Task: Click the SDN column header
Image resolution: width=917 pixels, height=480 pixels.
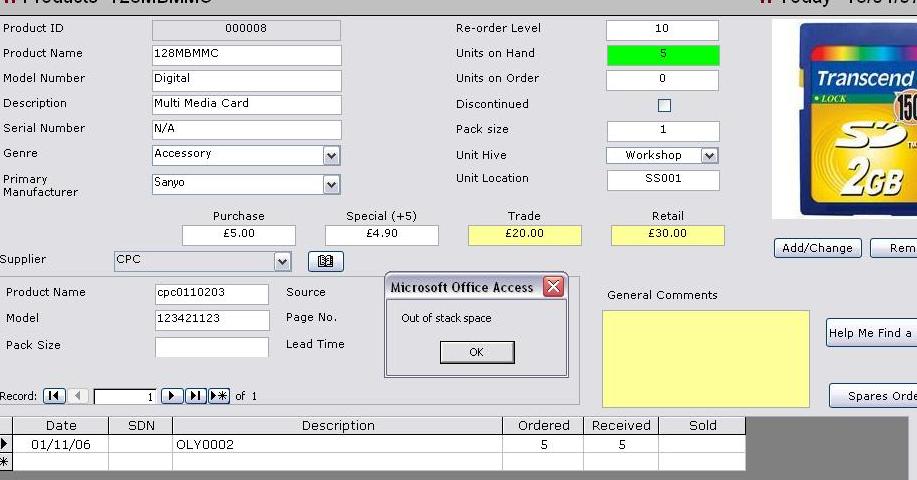Action: click(x=141, y=426)
